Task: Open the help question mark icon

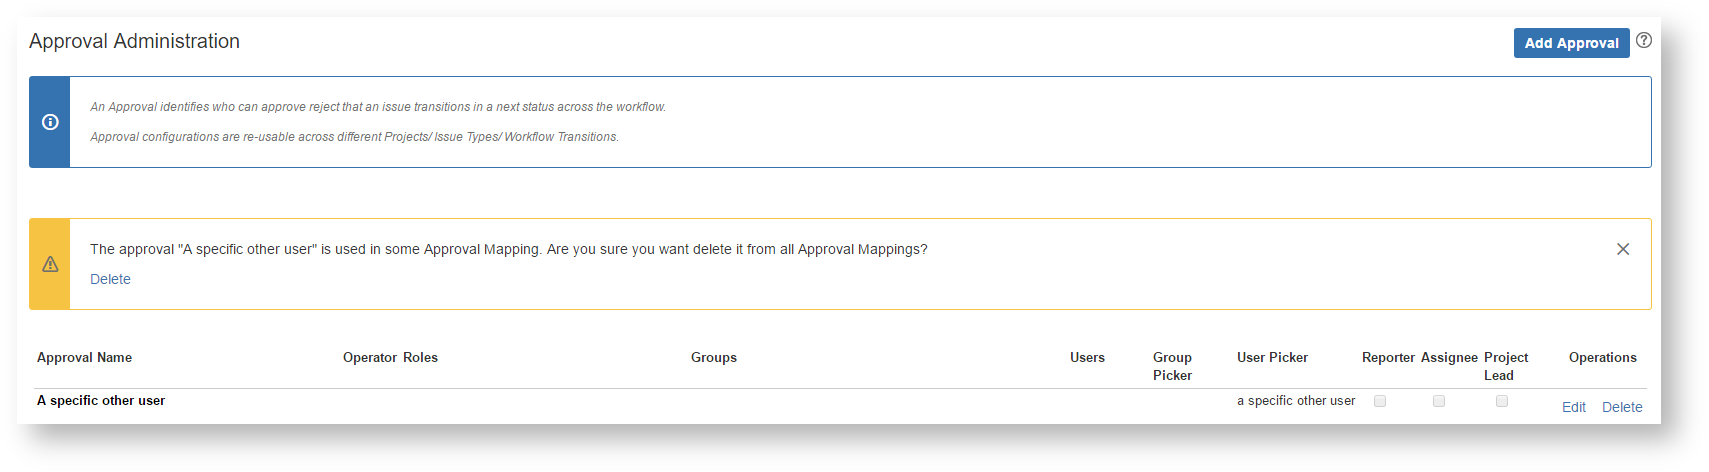Action: coord(1644,41)
